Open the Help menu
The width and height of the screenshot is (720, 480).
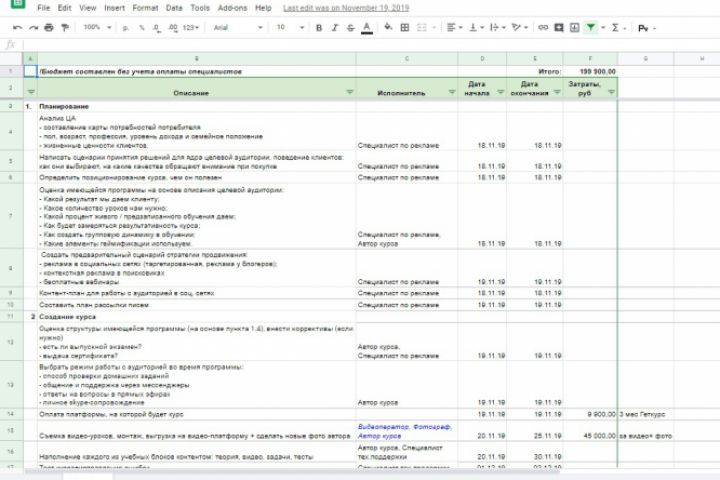click(x=263, y=8)
